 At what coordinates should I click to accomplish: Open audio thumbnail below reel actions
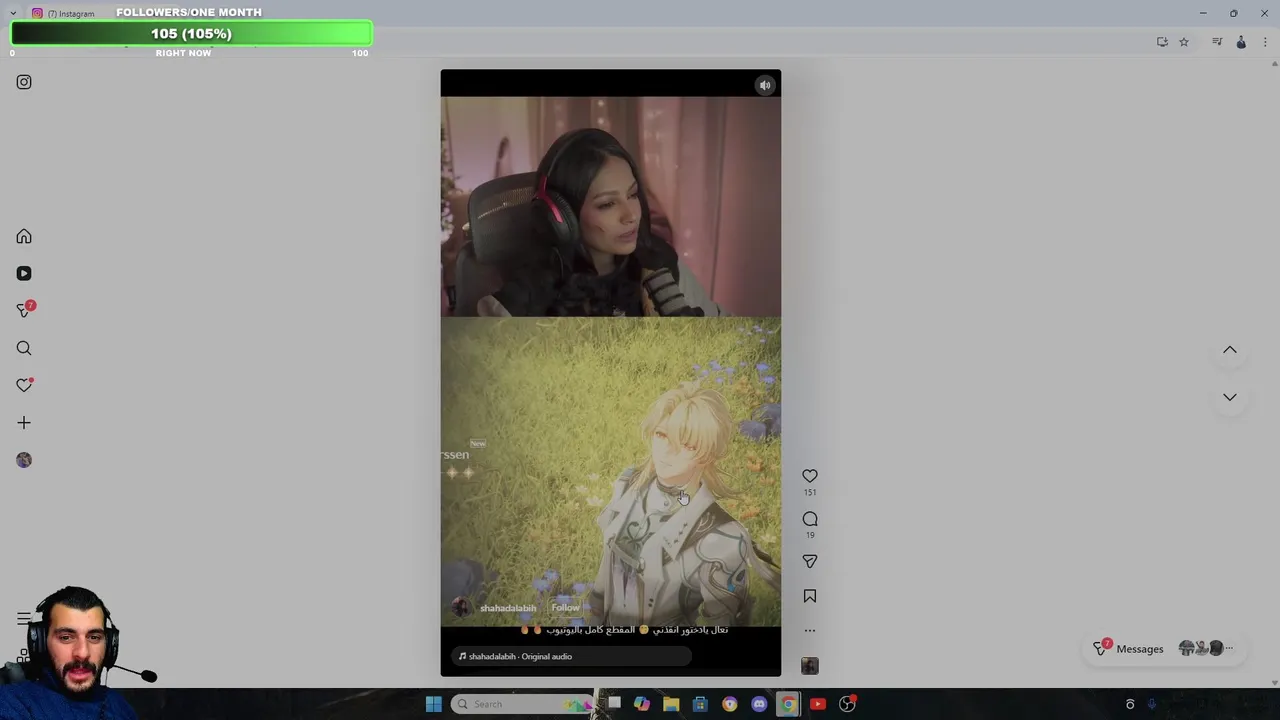tap(810, 666)
